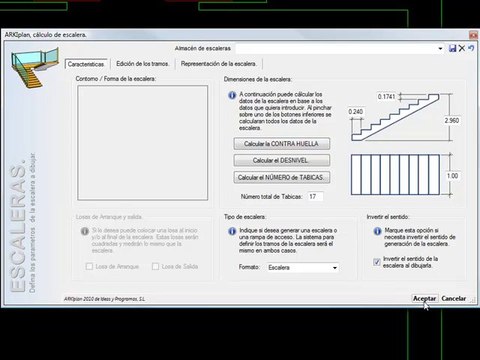Click the info icon in Tipo de escalera
Viewport: 480px width, 360px height.
(x=232, y=231)
